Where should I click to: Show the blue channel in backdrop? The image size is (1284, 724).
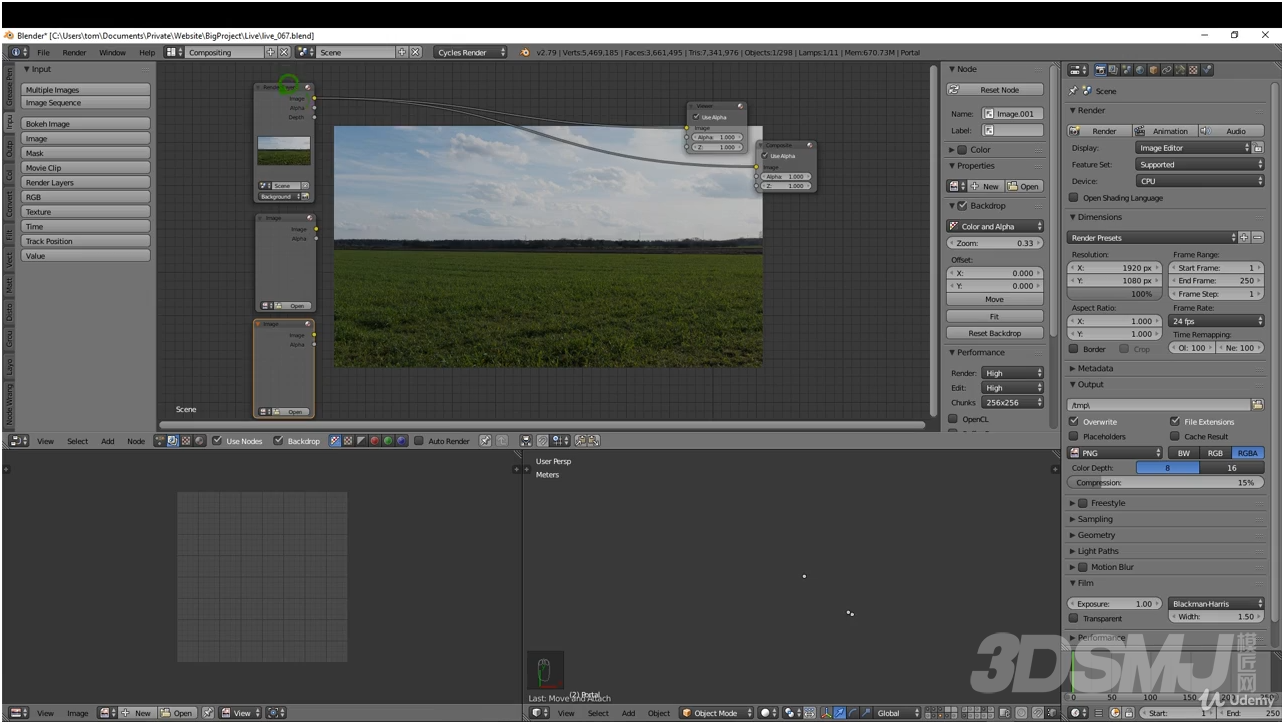402,441
